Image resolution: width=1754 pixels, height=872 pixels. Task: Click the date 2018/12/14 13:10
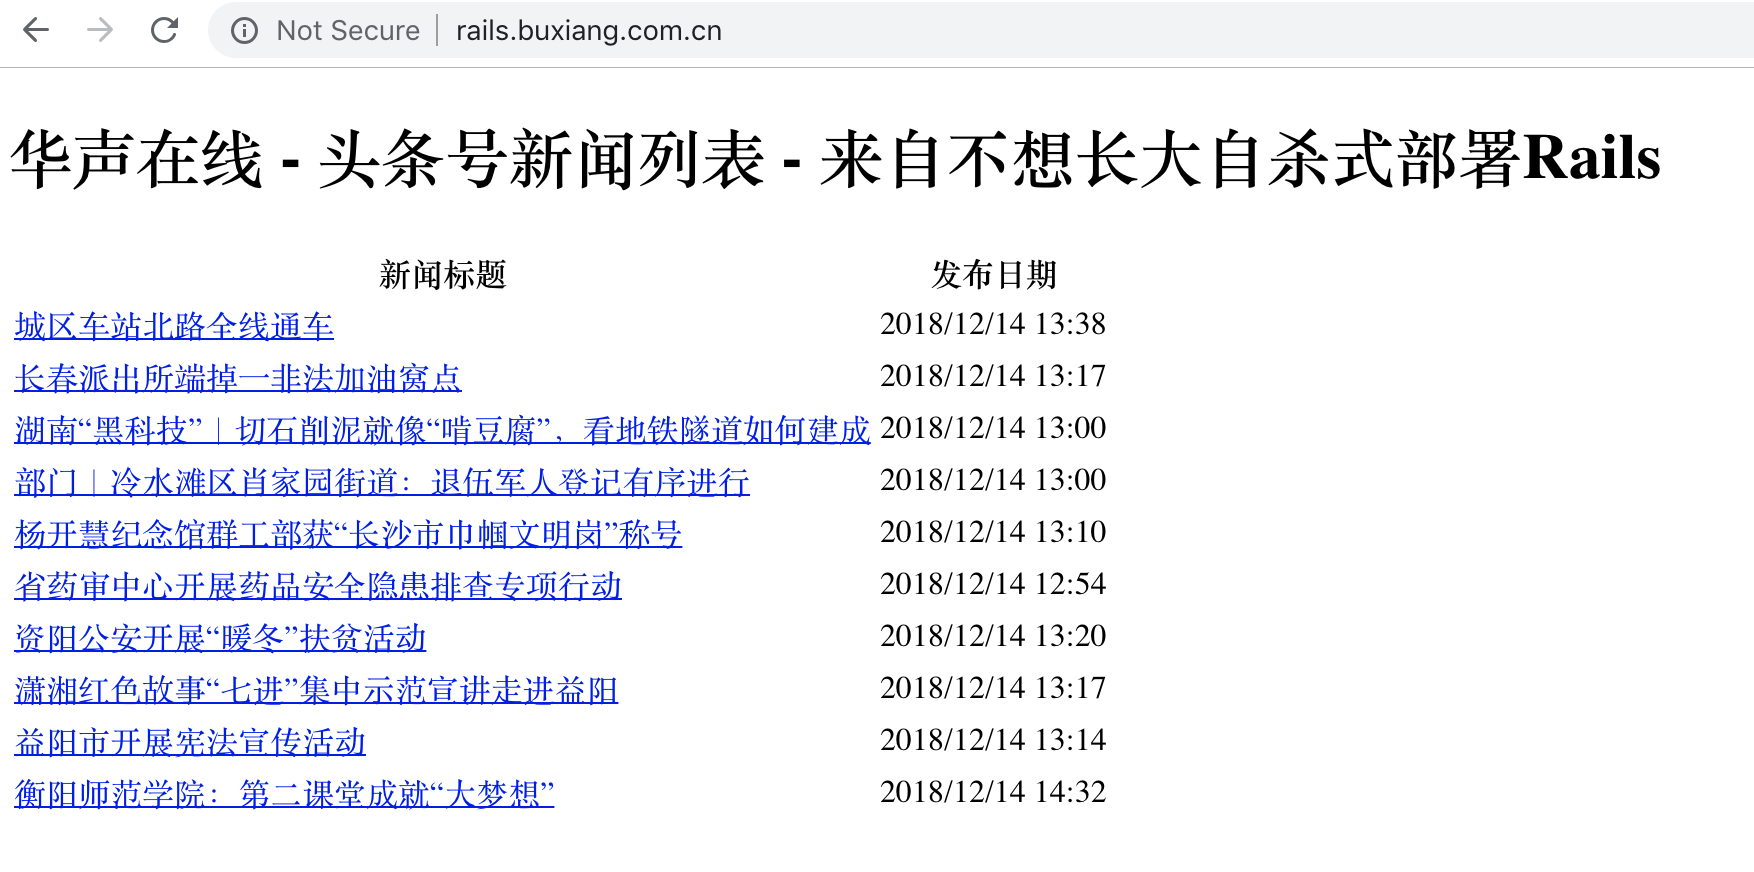click(x=993, y=532)
